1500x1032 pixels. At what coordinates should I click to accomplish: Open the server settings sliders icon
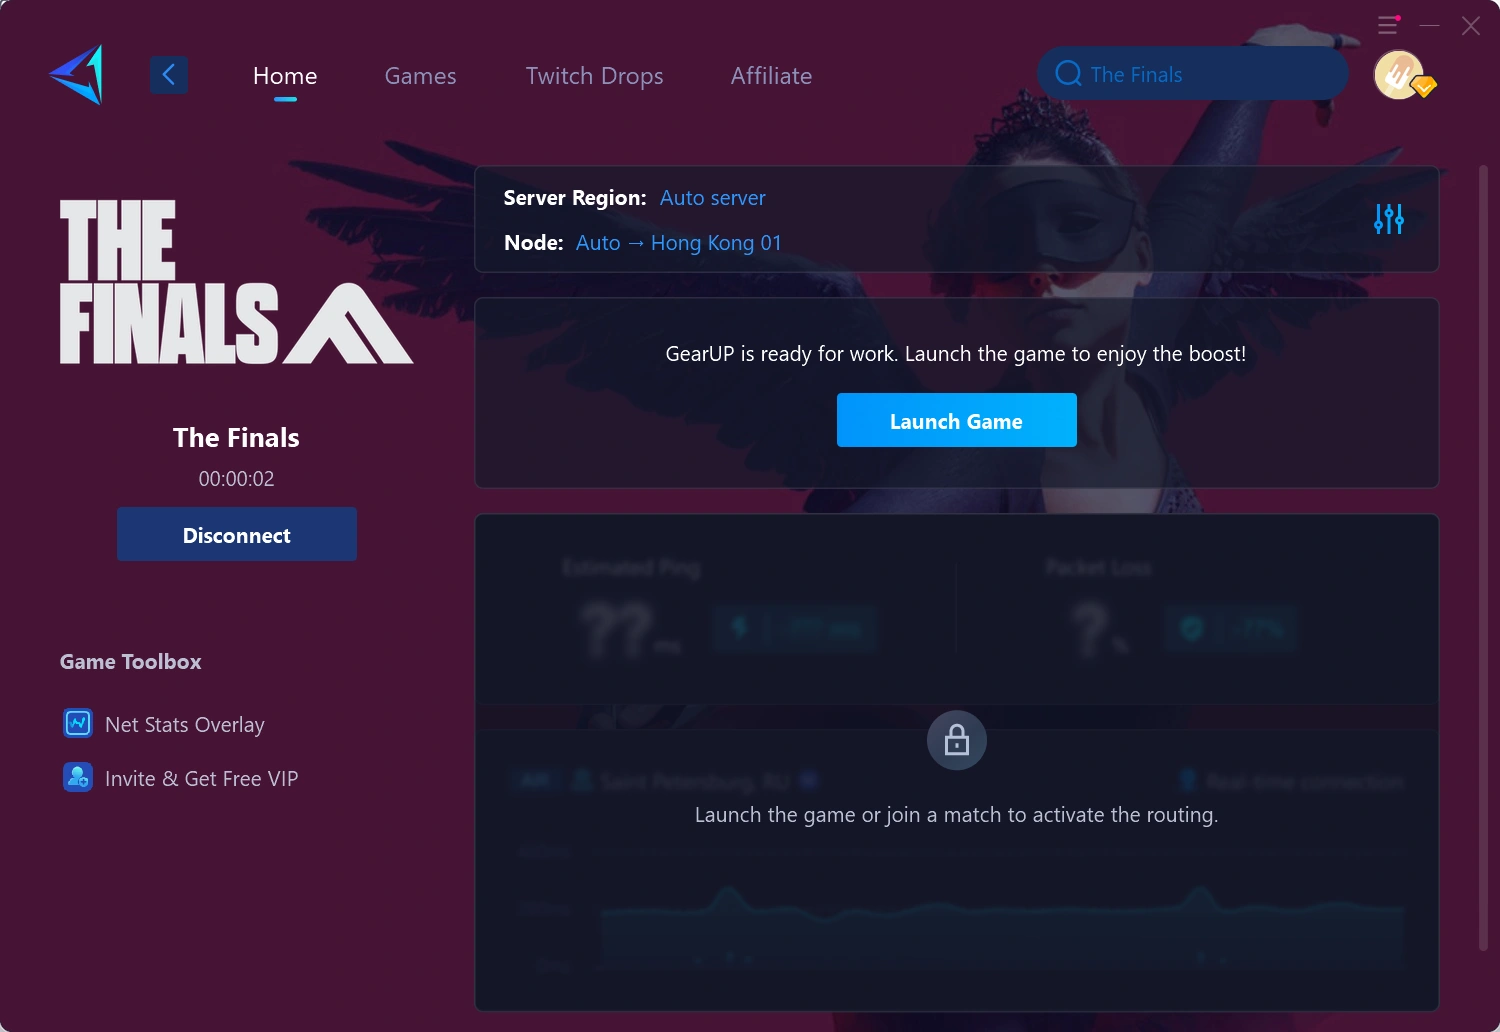[1389, 219]
